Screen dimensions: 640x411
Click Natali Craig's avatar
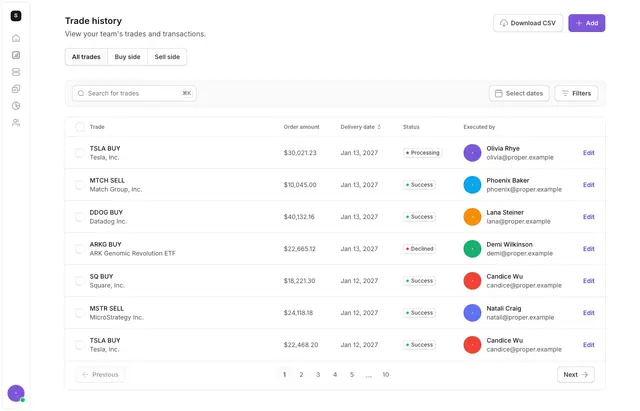pyautogui.click(x=472, y=313)
